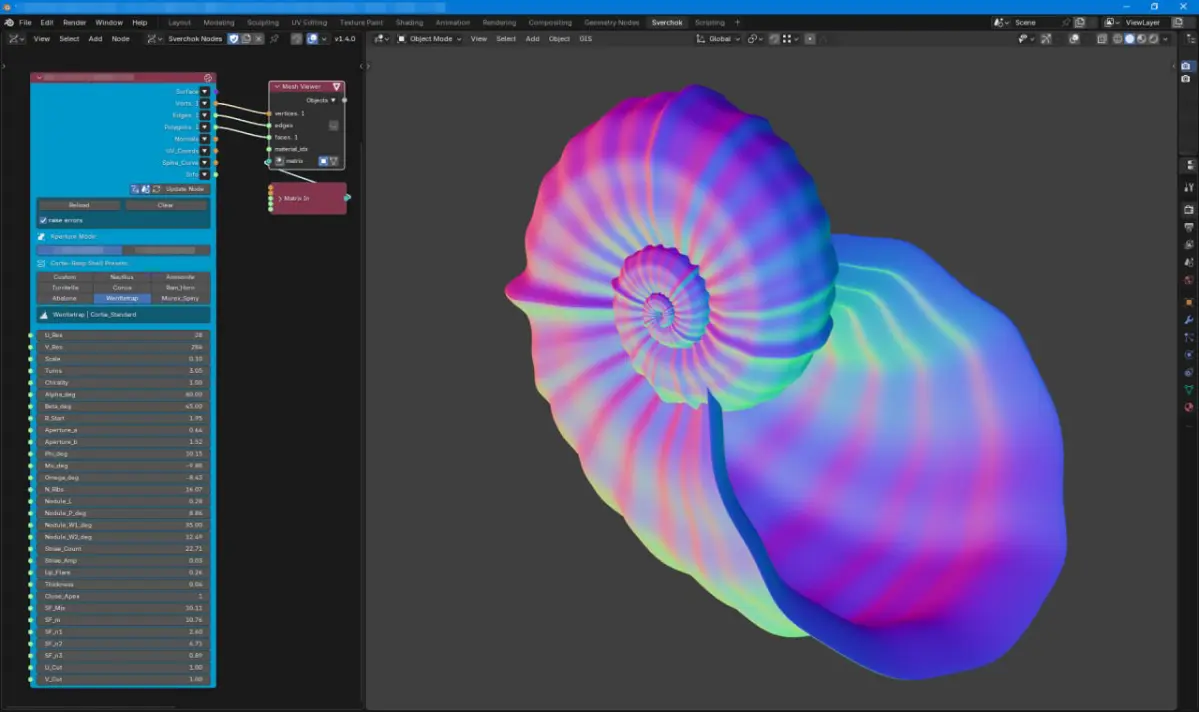The image size is (1199, 712).
Task: Switch to the Scripting workspace tab
Action: [709, 23]
